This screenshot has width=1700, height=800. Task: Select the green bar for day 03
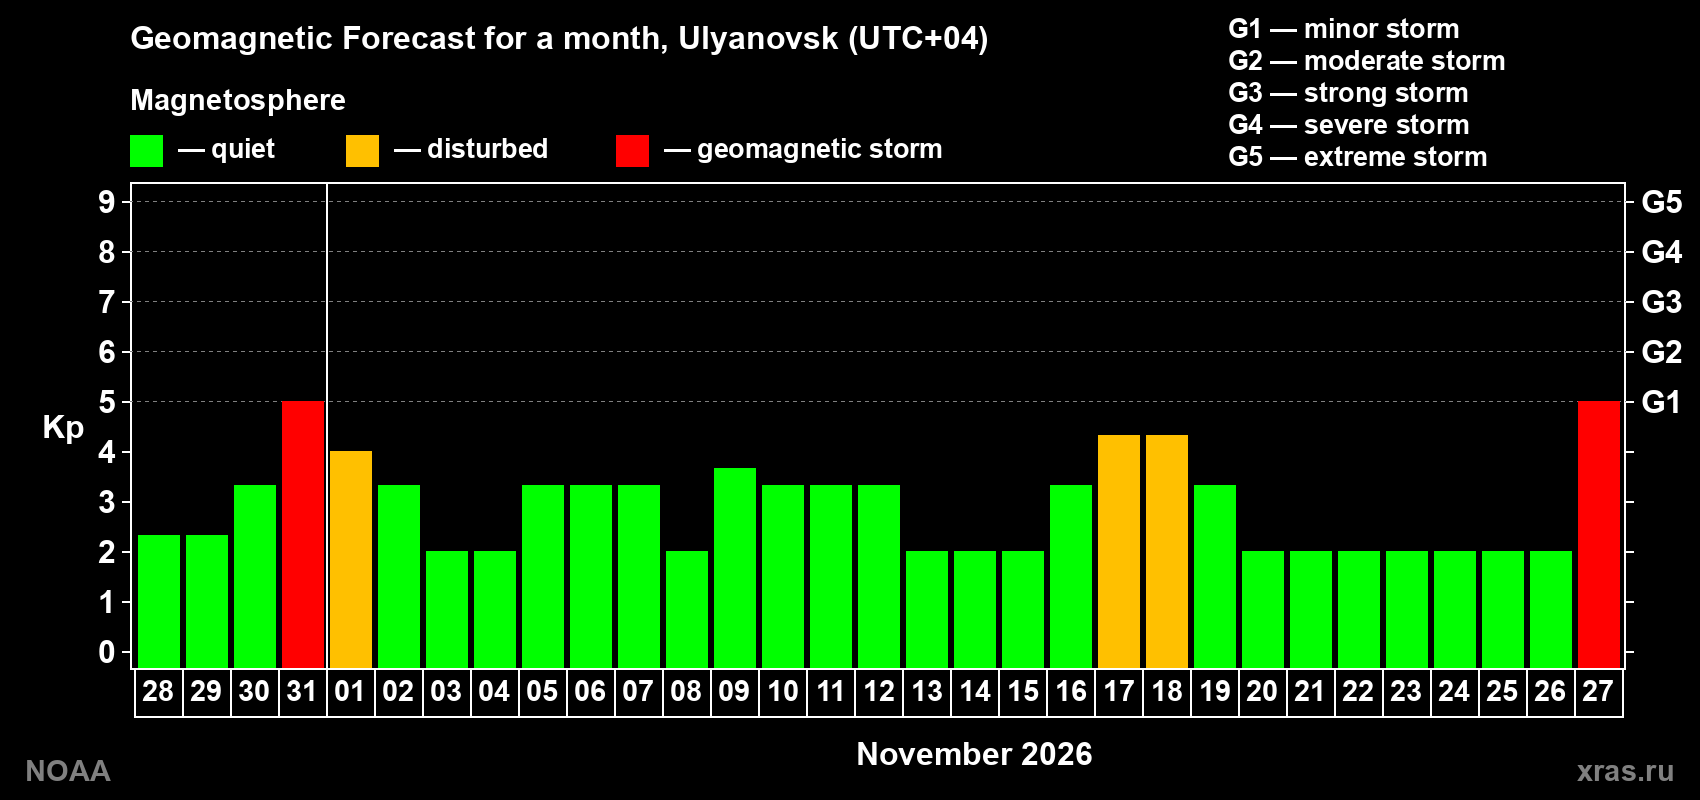[447, 610]
